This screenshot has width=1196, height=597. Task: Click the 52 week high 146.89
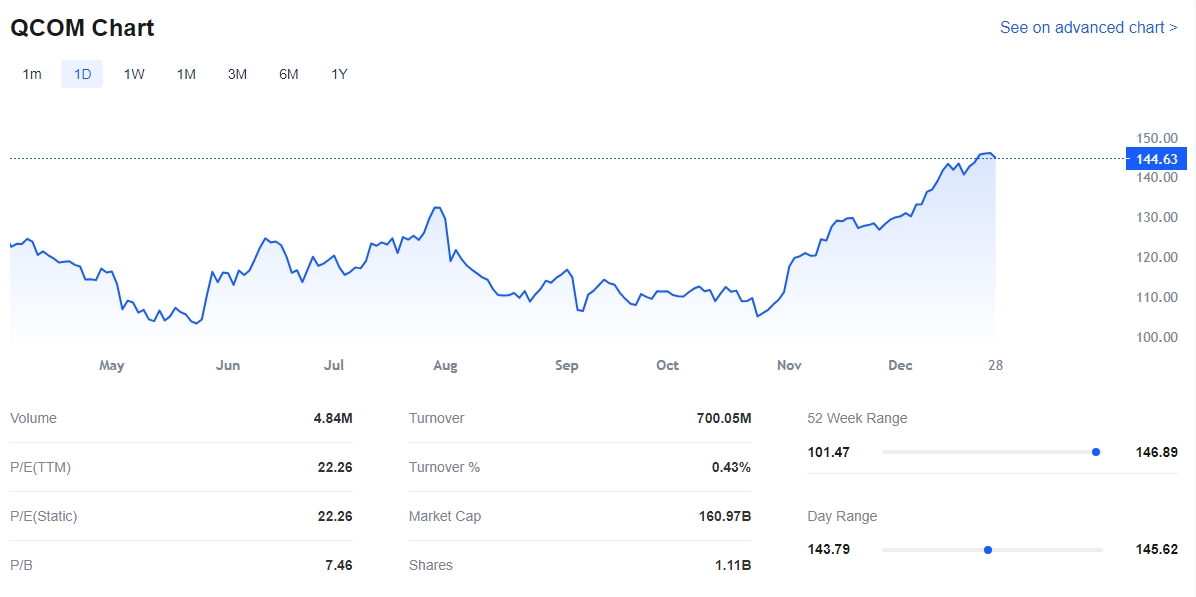pyautogui.click(x=1157, y=452)
